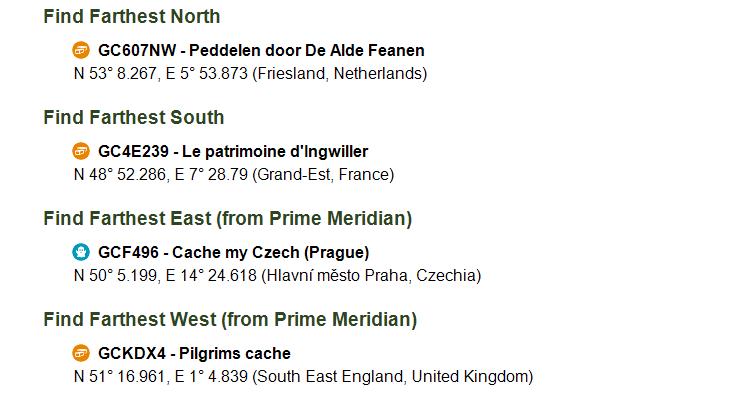Click the teal virtual cache ghost icon
750x403 pixels.
(81, 252)
